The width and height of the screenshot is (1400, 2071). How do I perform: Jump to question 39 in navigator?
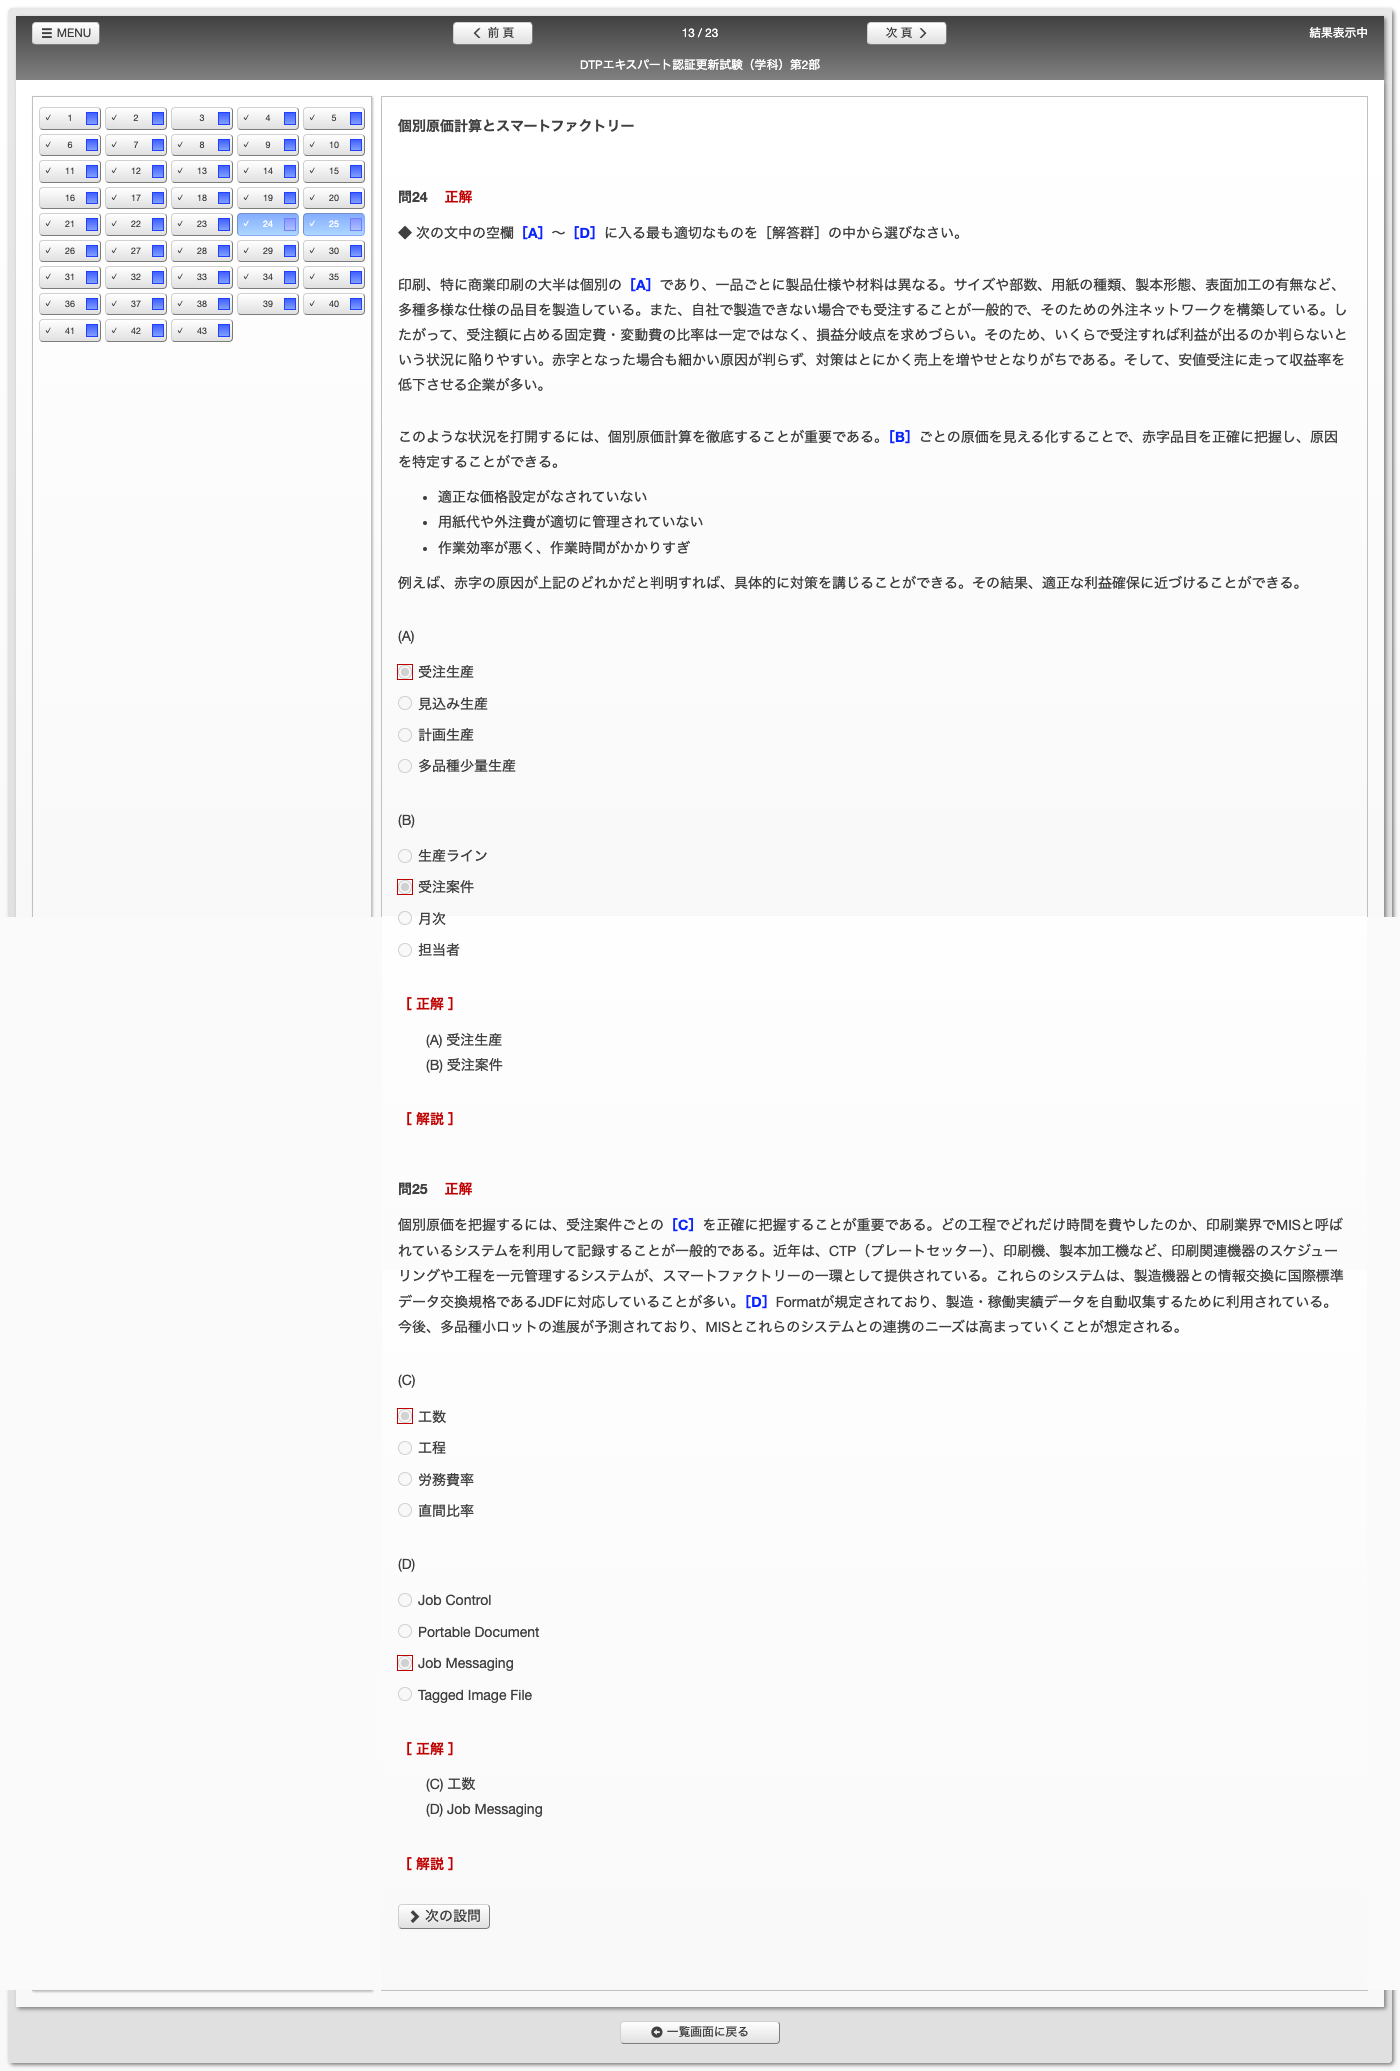coord(267,304)
